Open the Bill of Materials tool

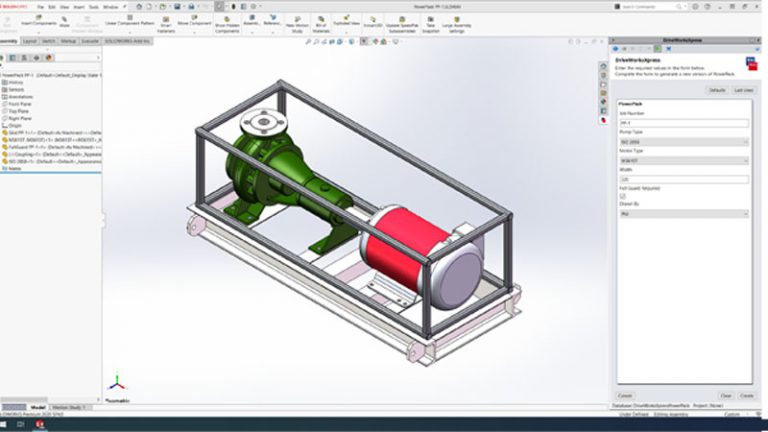click(321, 24)
